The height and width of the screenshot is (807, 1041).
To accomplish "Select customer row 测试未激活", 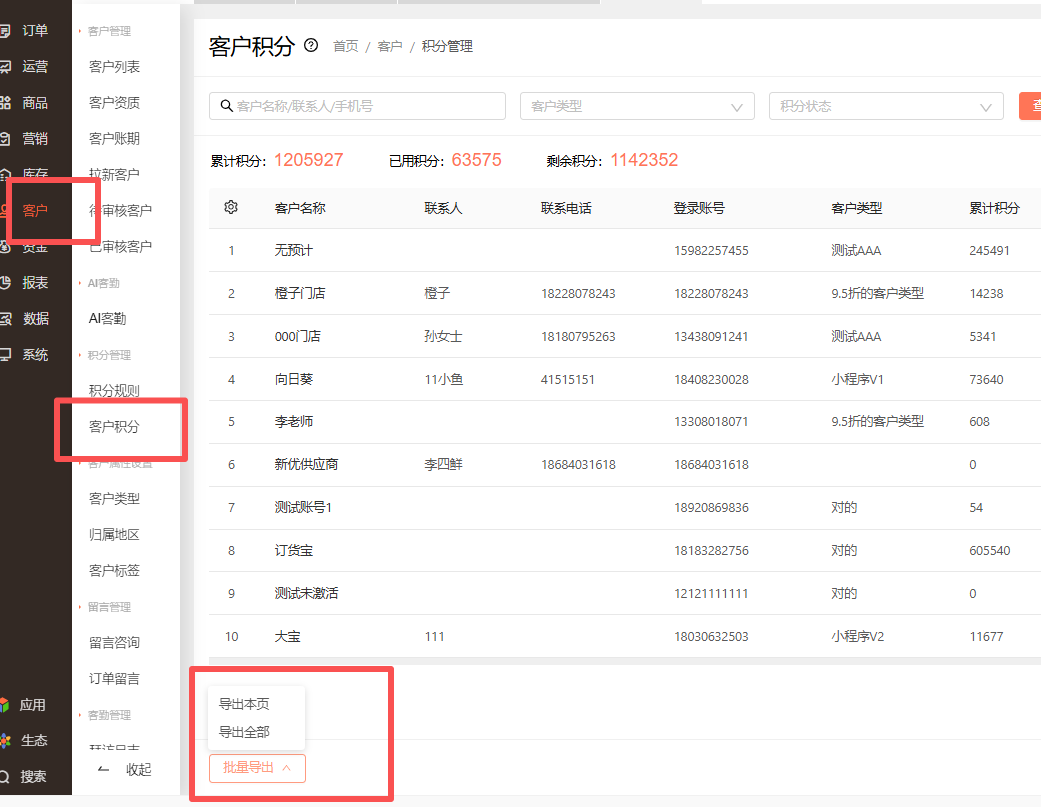I will [x=625, y=593].
